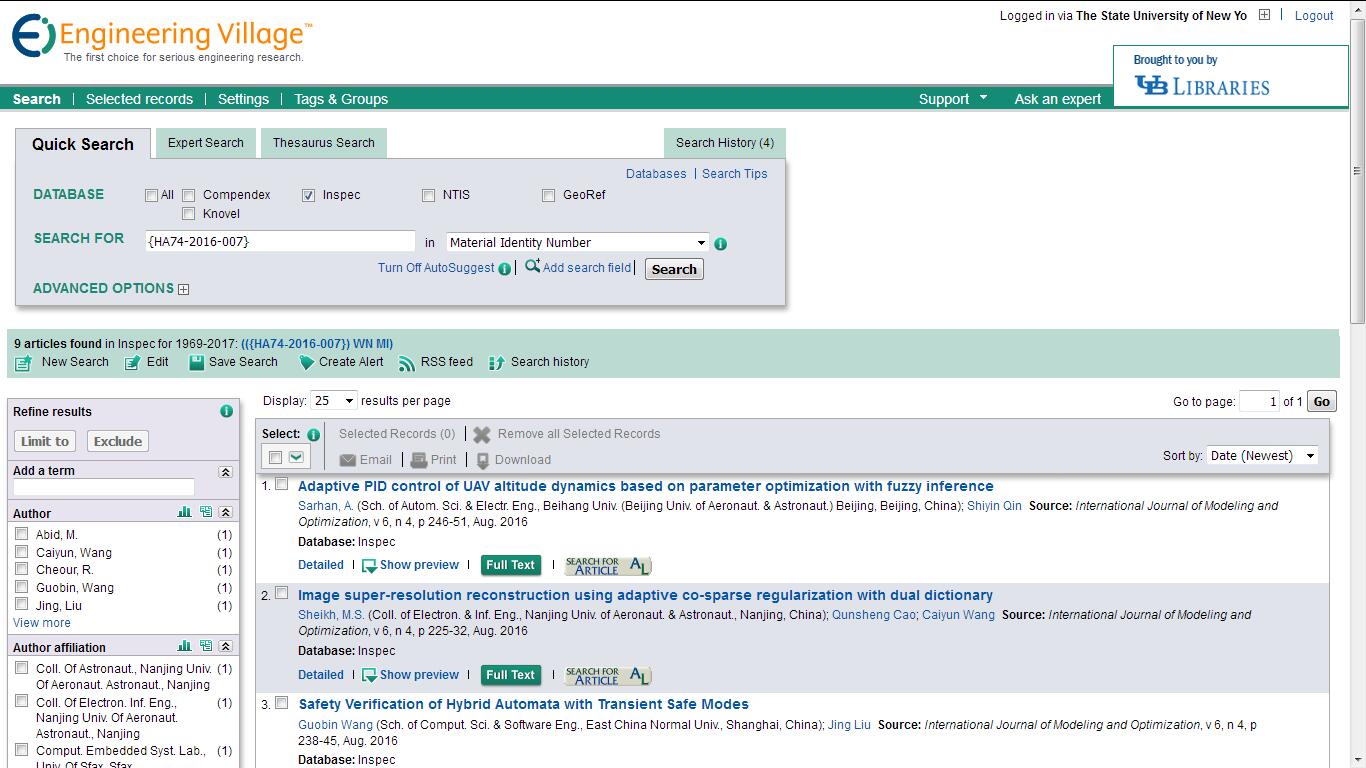Click the Print printer icon
The image size is (1366, 768).
(419, 460)
